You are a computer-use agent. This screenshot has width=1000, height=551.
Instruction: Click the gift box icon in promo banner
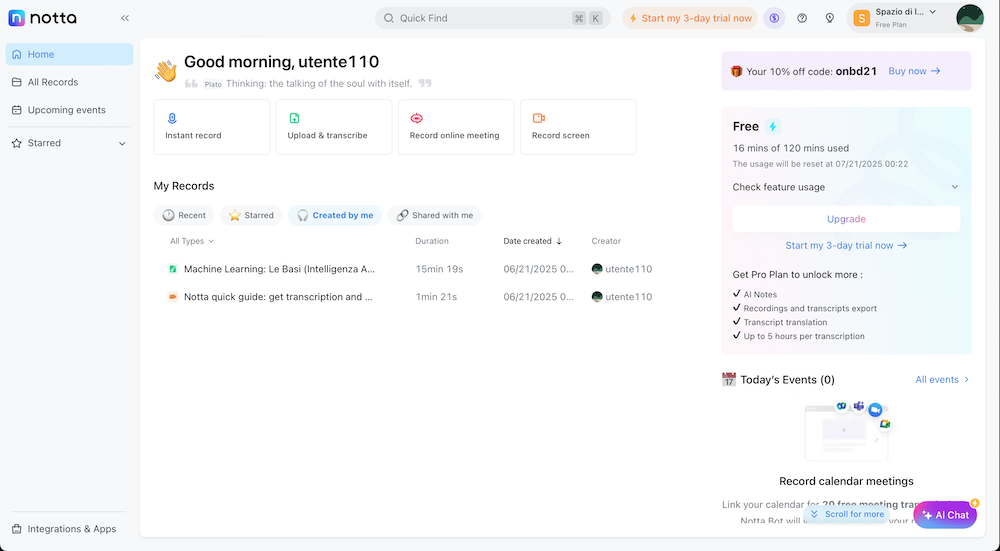click(x=737, y=71)
